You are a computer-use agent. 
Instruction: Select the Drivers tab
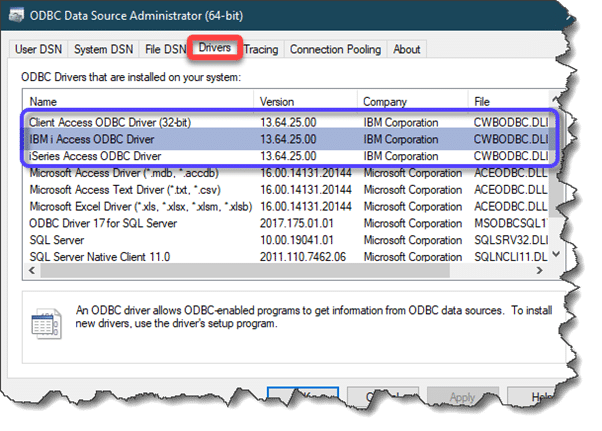(x=215, y=48)
